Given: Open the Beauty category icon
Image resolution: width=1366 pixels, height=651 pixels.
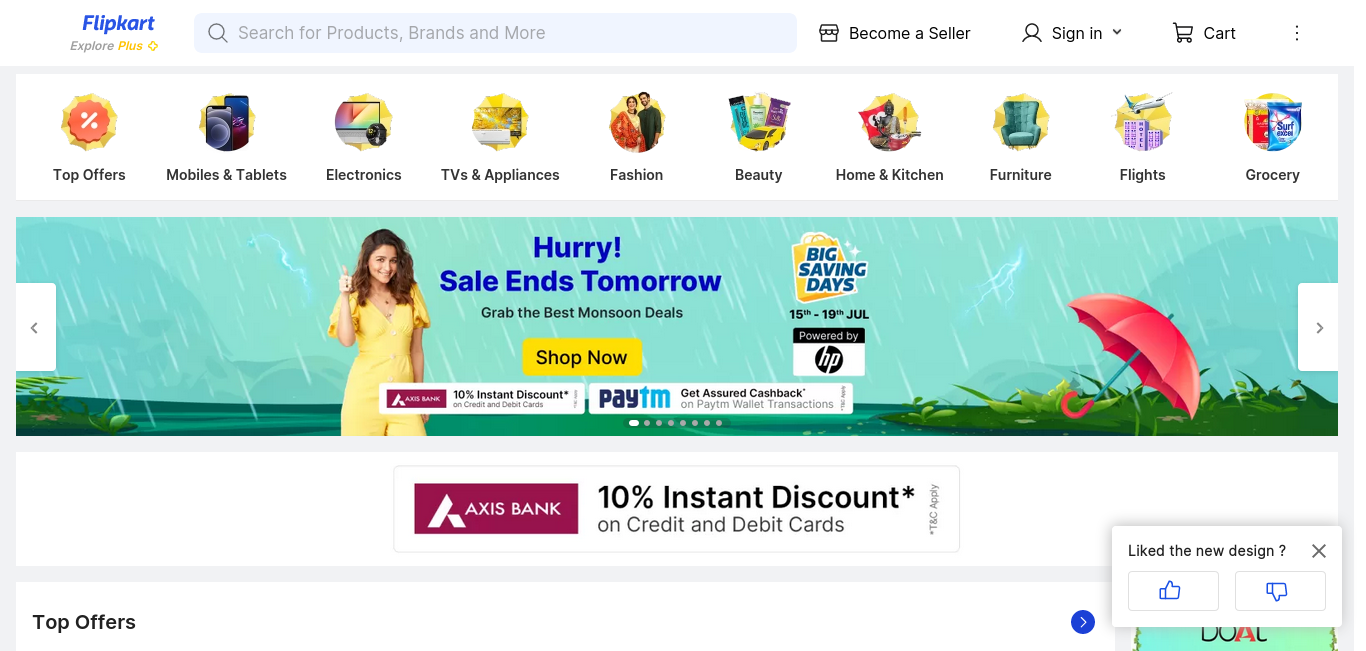Looking at the screenshot, I should pyautogui.click(x=759, y=123).
